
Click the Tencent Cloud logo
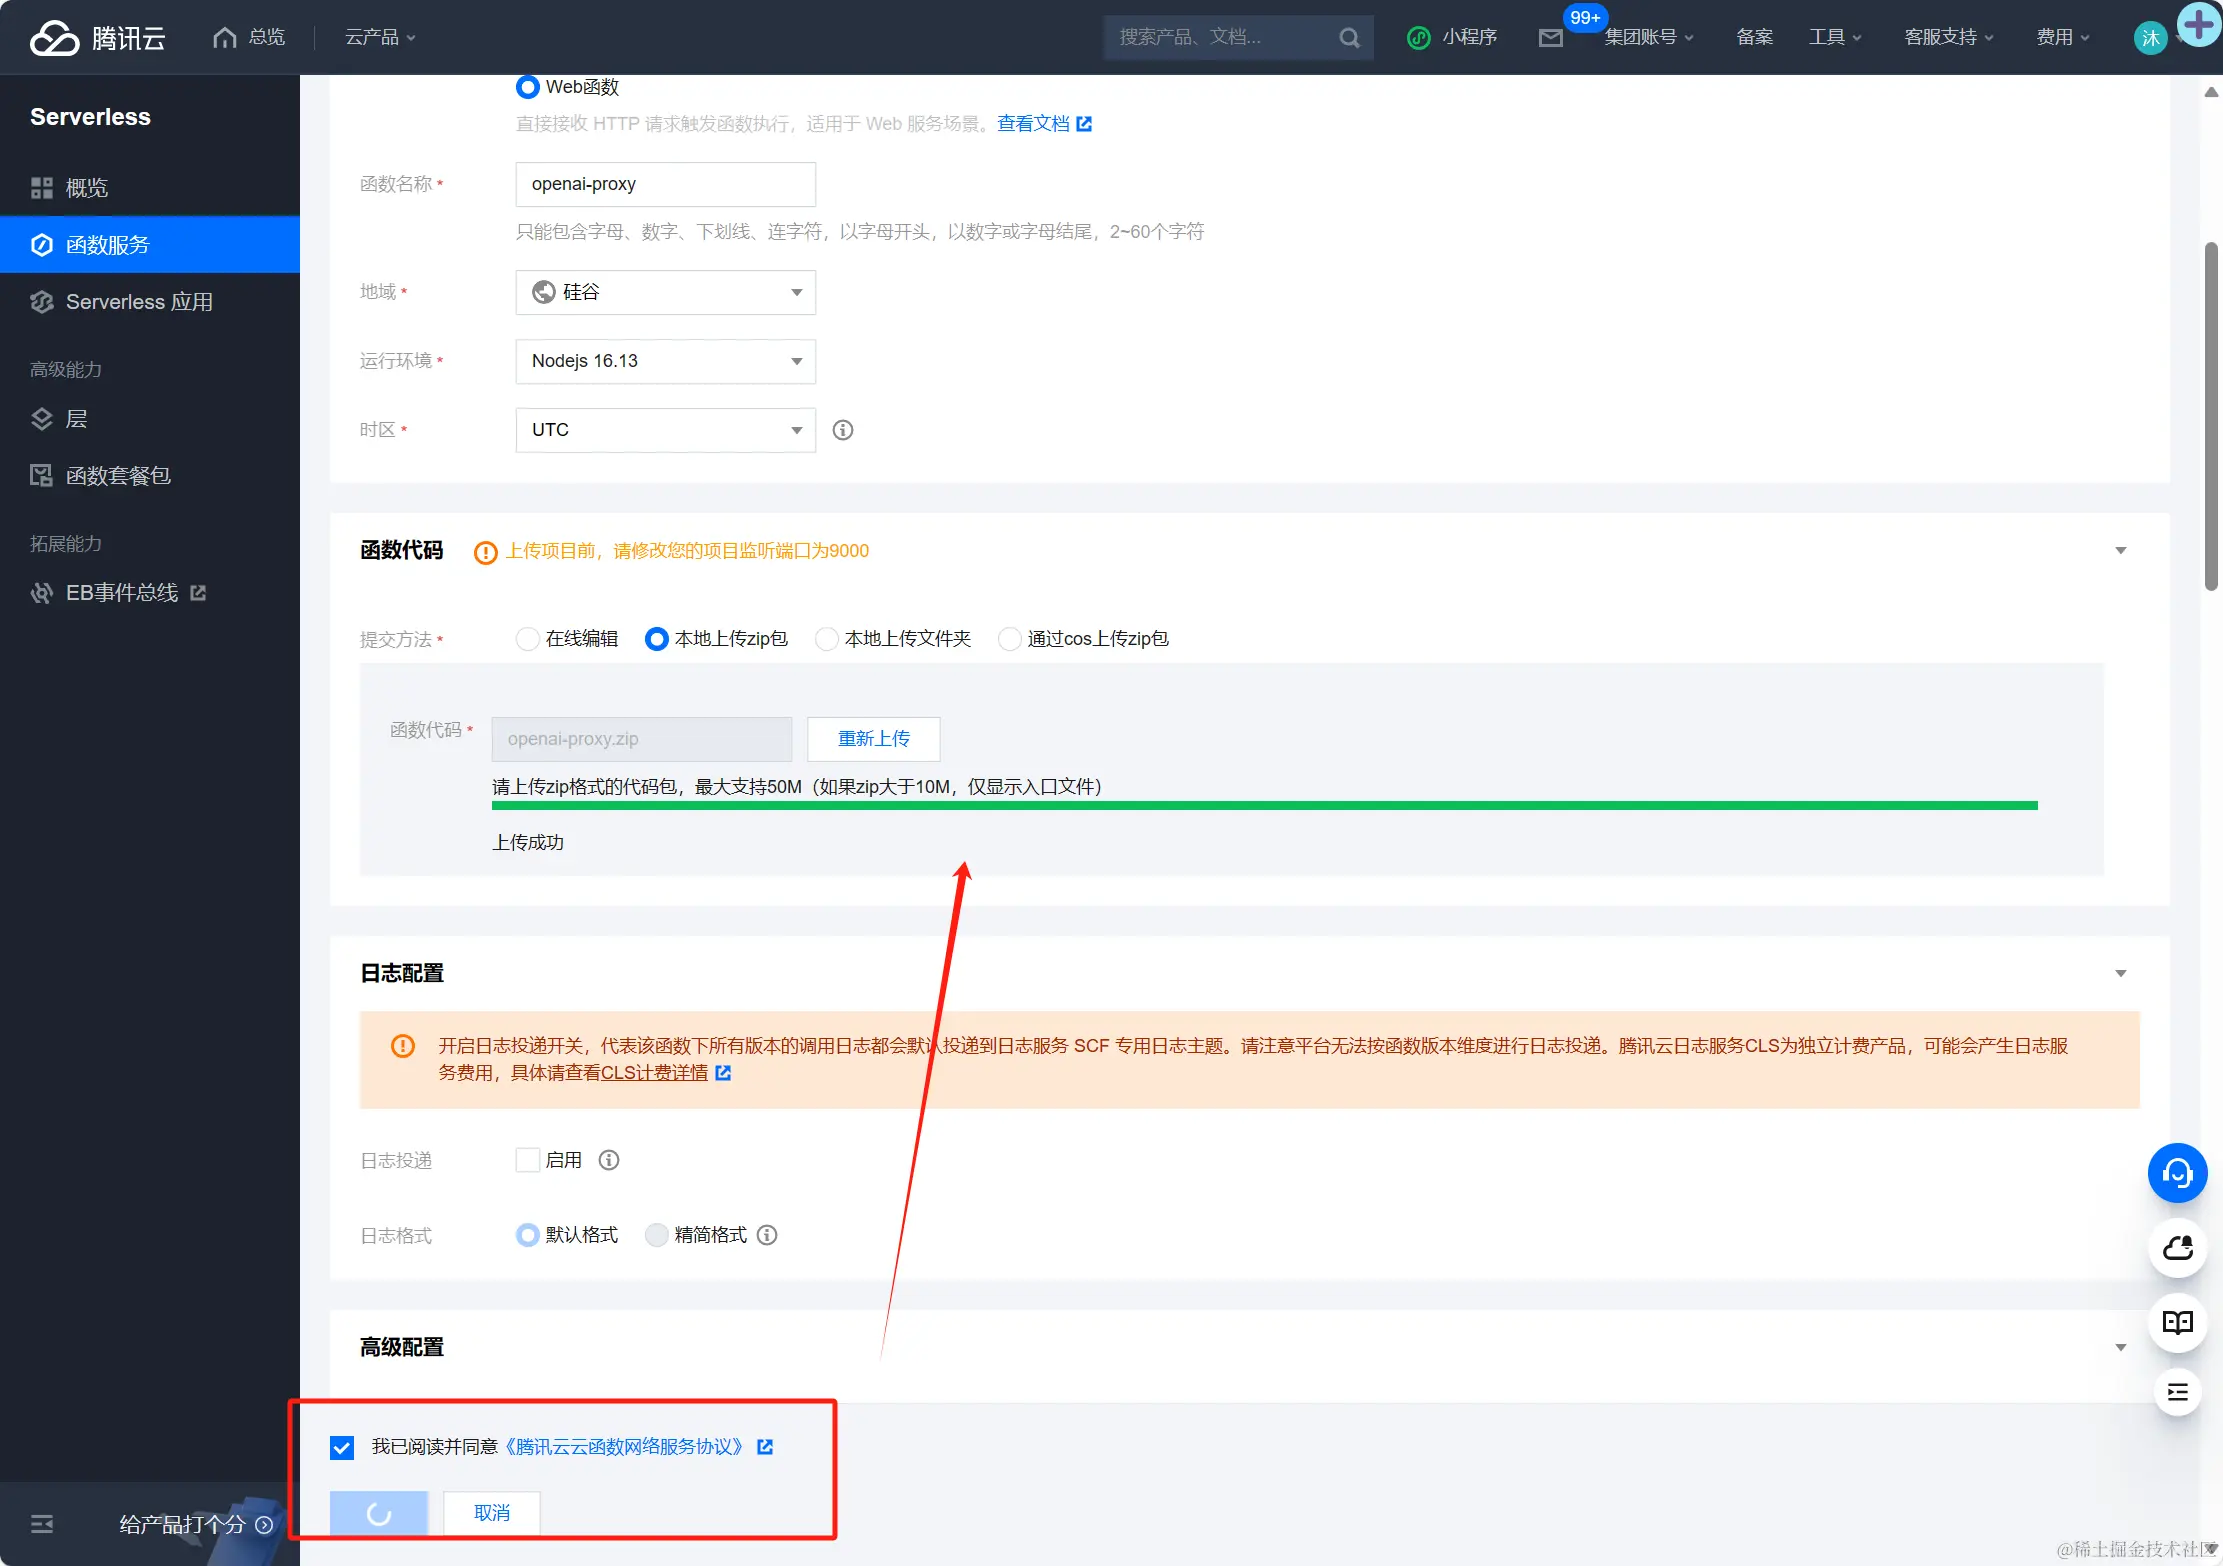tap(95, 37)
